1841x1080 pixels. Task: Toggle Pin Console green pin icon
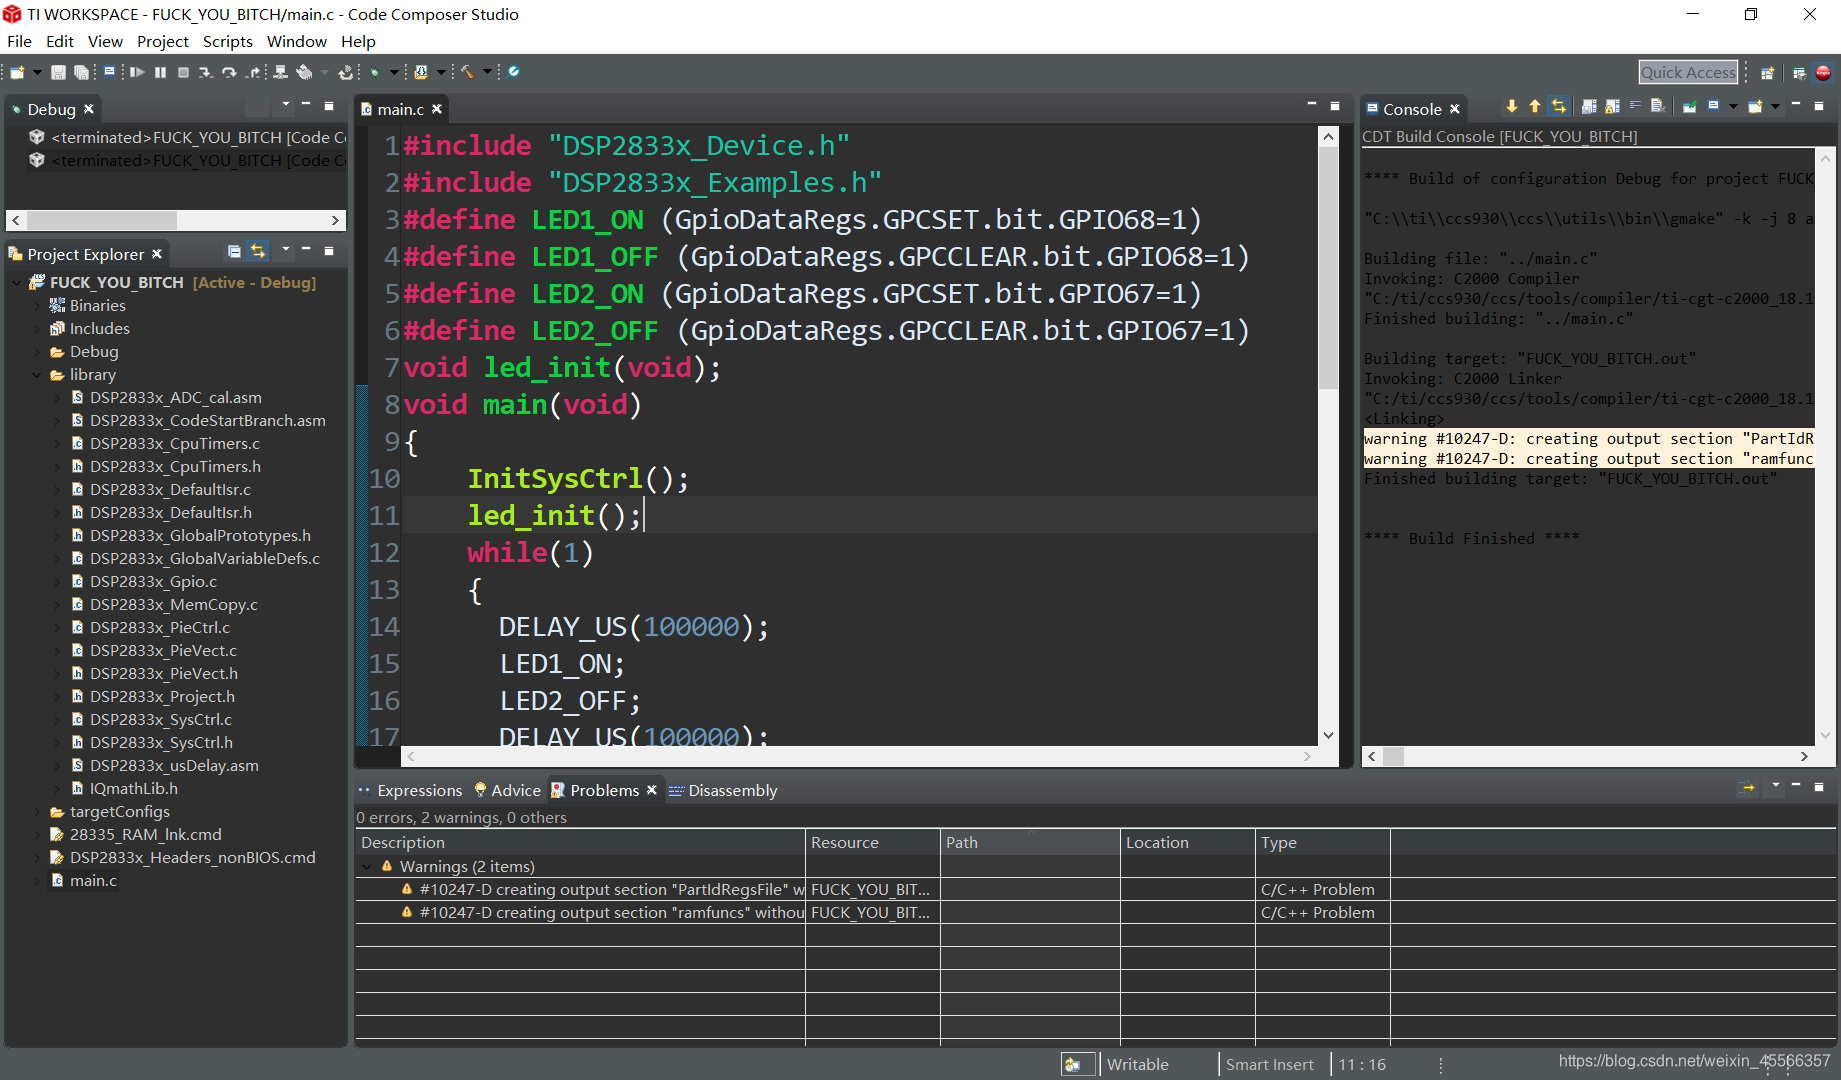click(1689, 106)
